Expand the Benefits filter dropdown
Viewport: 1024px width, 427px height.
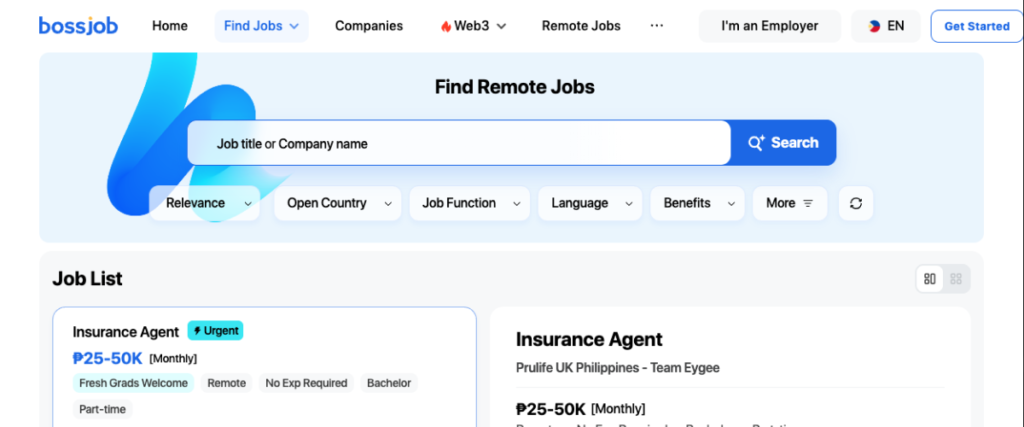(697, 203)
